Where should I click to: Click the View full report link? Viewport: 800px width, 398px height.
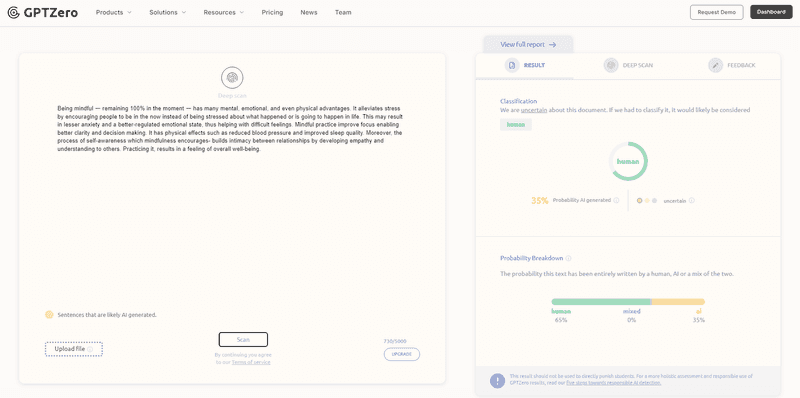[528, 44]
